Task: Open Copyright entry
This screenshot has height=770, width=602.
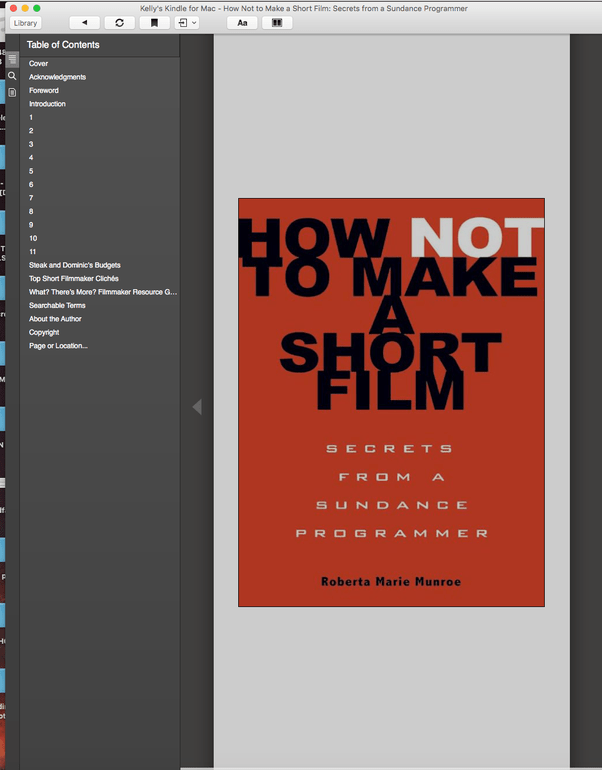Action: [44, 332]
